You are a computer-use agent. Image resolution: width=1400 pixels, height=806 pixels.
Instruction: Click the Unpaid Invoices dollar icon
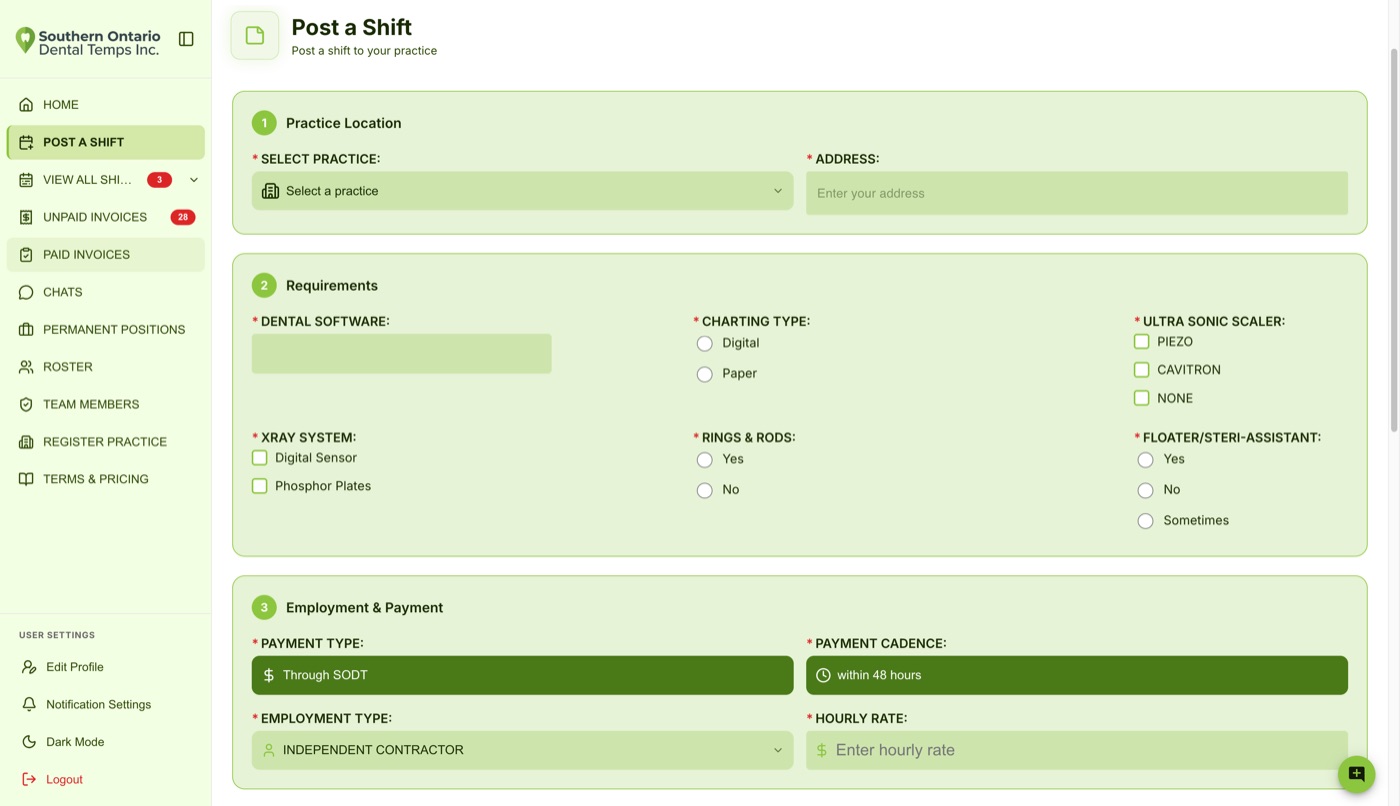(x=26, y=217)
